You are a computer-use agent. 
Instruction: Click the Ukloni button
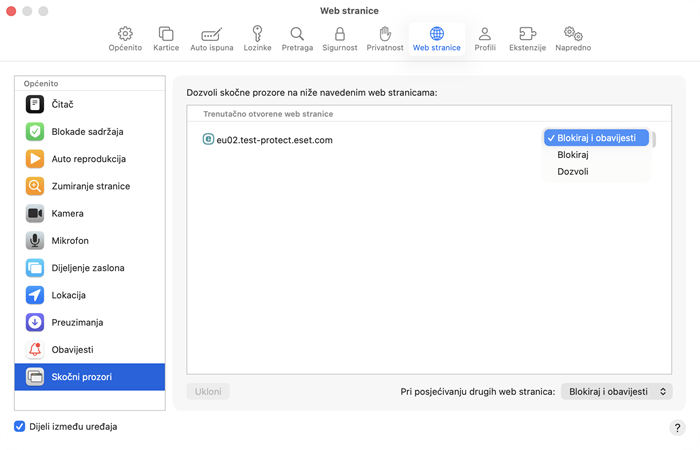tap(208, 392)
